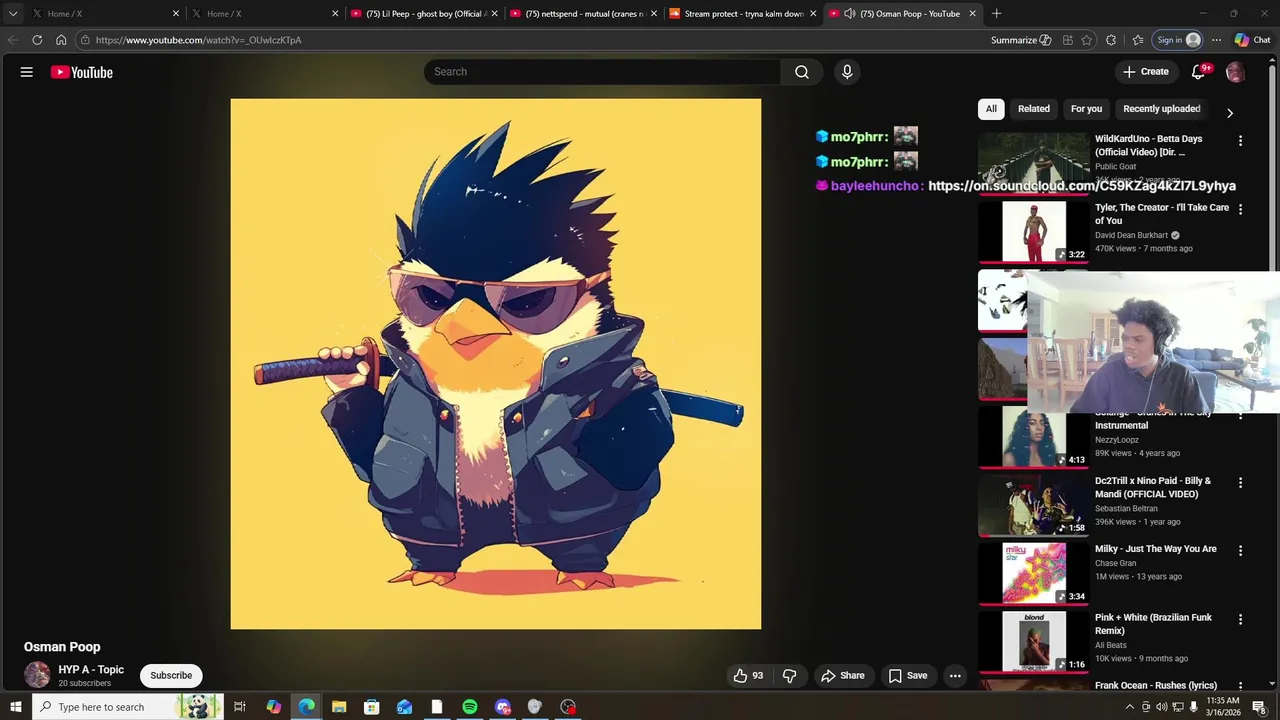Viewport: 1280px width, 720px height.
Task: Click Summarize in the address bar
Action: pos(1021,40)
